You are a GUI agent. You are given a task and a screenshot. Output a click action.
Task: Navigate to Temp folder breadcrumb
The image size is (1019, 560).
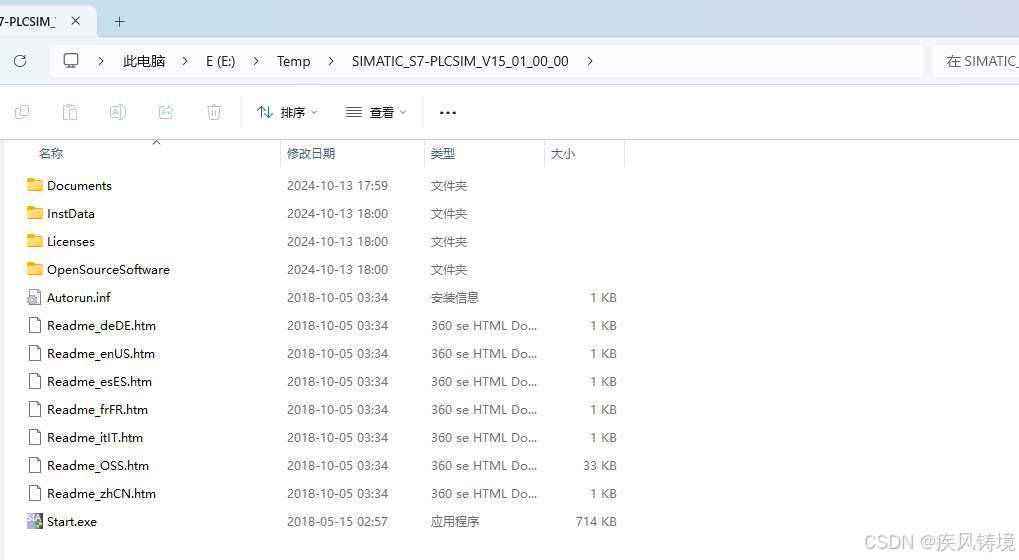pyautogui.click(x=294, y=61)
